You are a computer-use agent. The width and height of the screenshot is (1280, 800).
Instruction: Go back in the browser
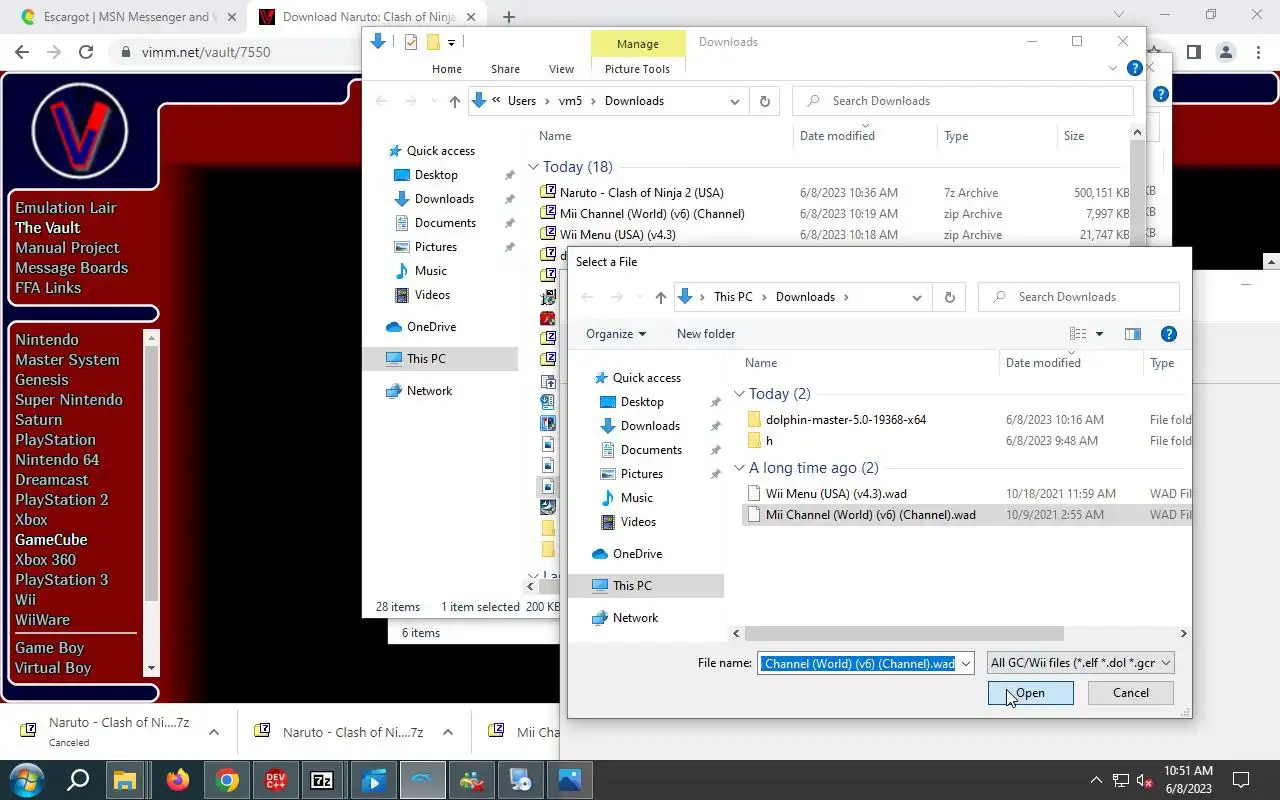point(22,52)
